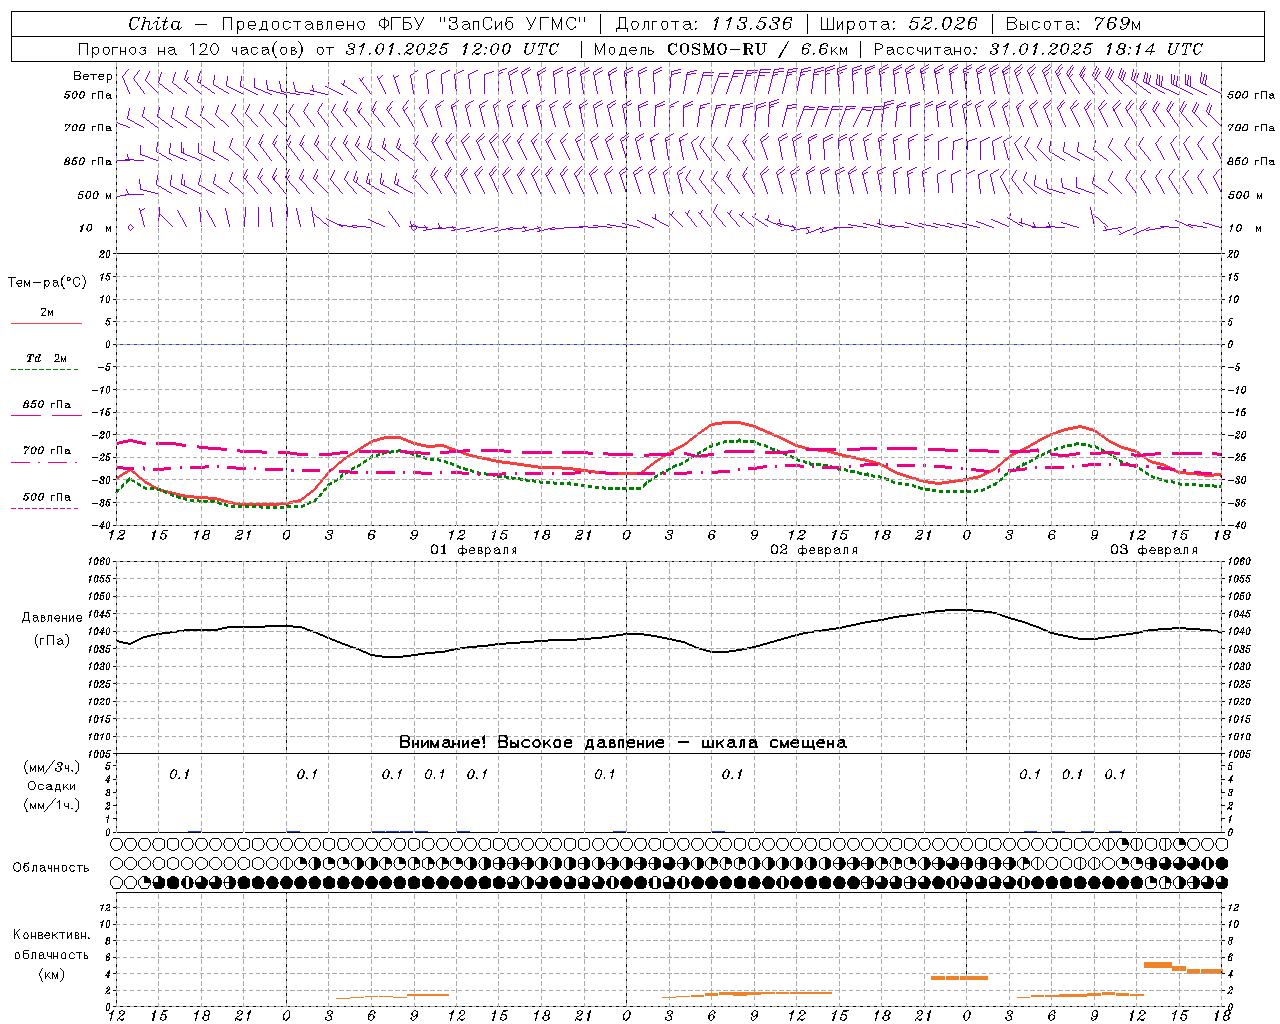1280x1024 pixels.
Task: Select "500 гПа" in the temperature legend
Action: (47, 496)
